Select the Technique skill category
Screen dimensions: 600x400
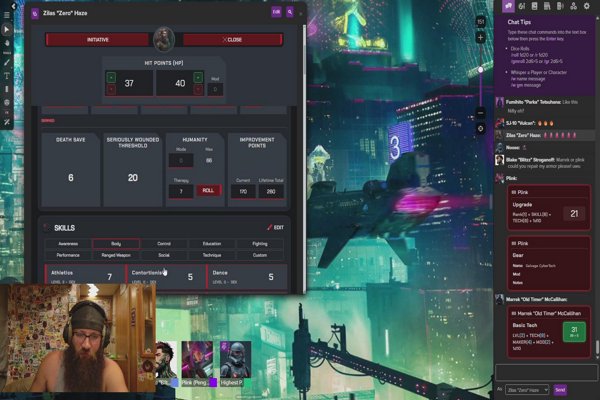pyautogui.click(x=212, y=255)
